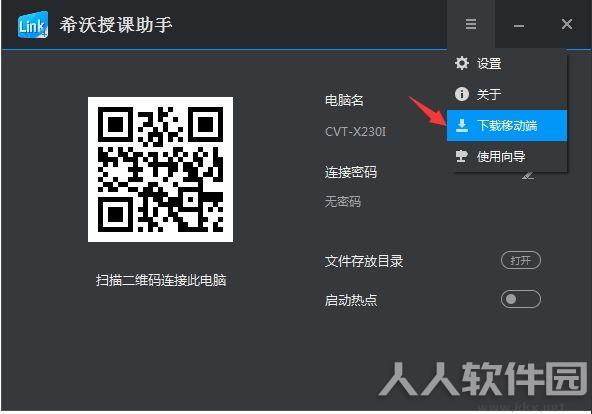Select 下载移动端 menu entry
This screenshot has width=592, height=414.
point(507,126)
